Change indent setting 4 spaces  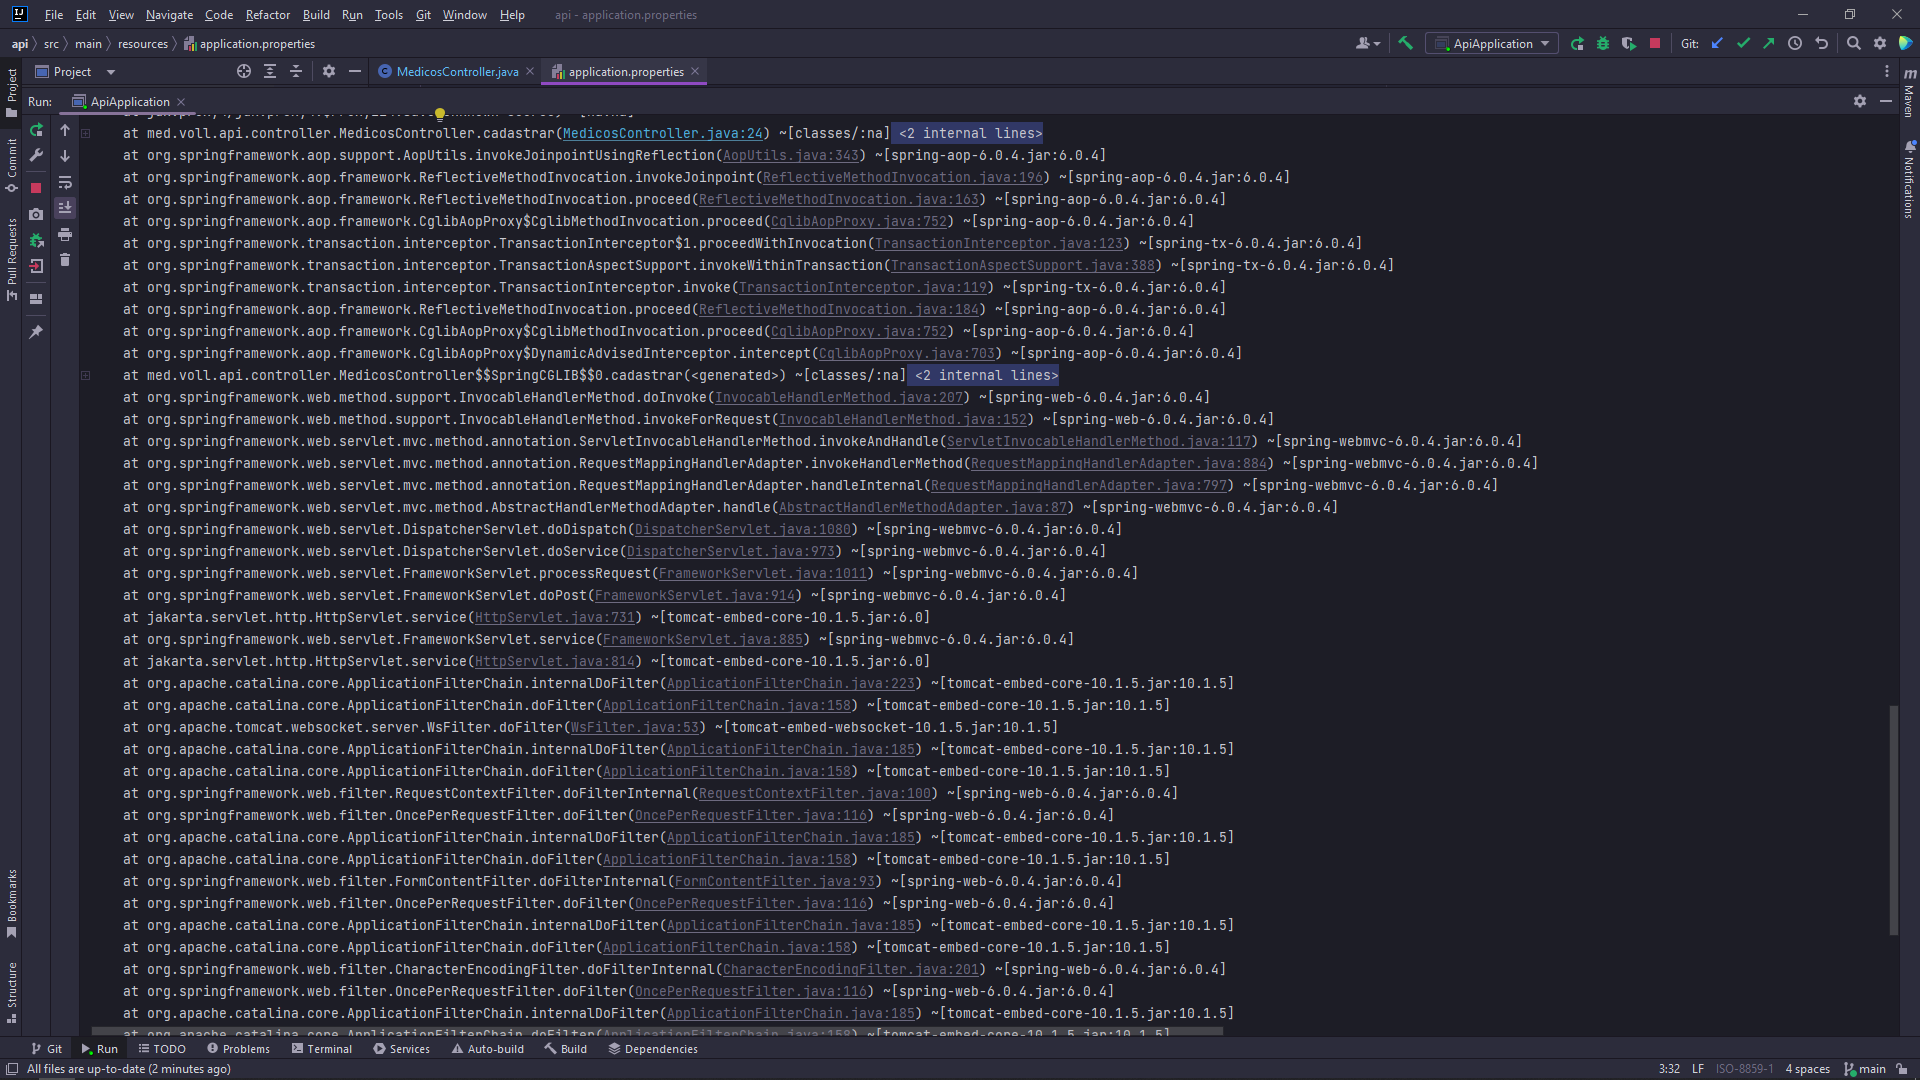1807,1069
